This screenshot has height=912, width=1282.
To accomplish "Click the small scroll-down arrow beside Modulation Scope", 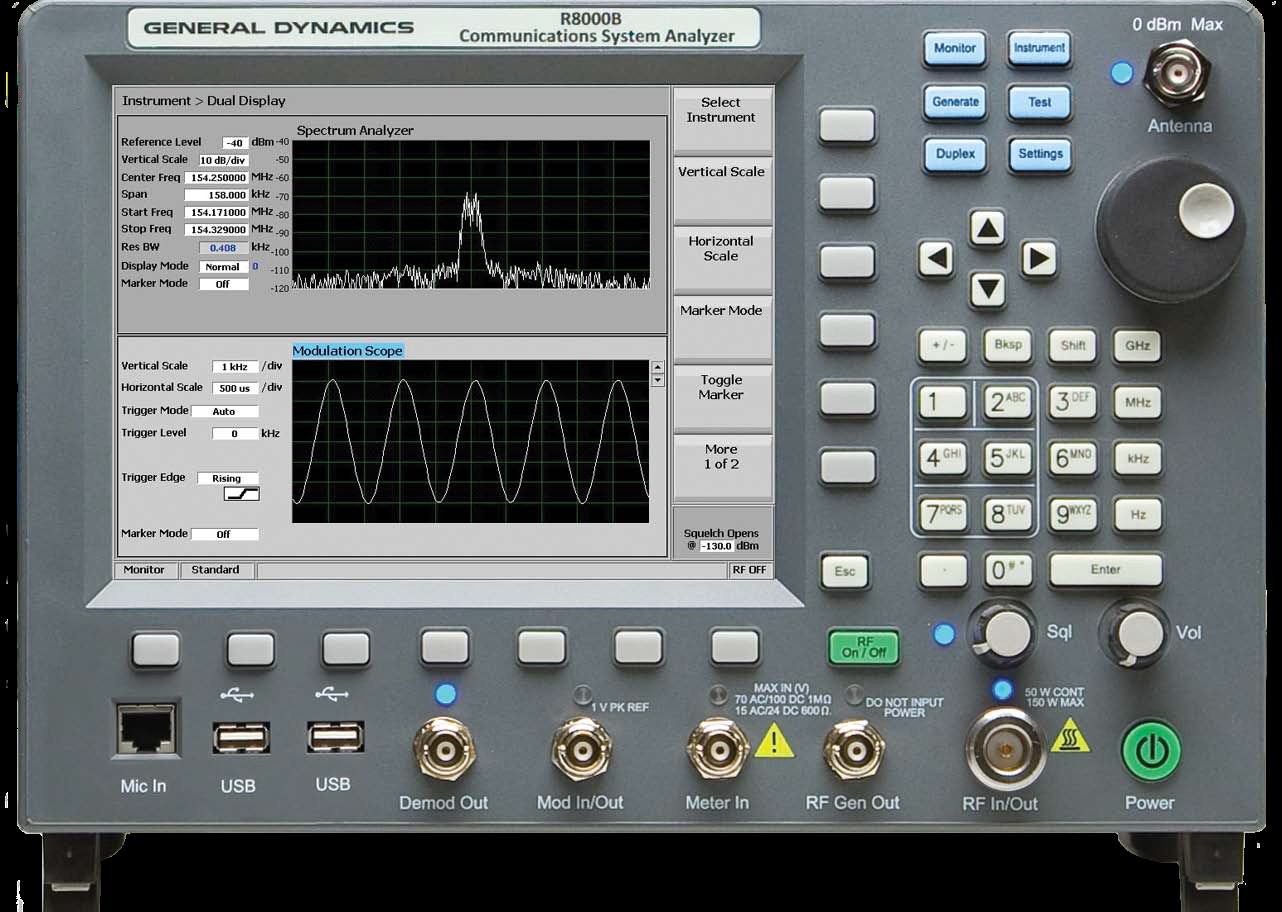I will coord(657,380).
